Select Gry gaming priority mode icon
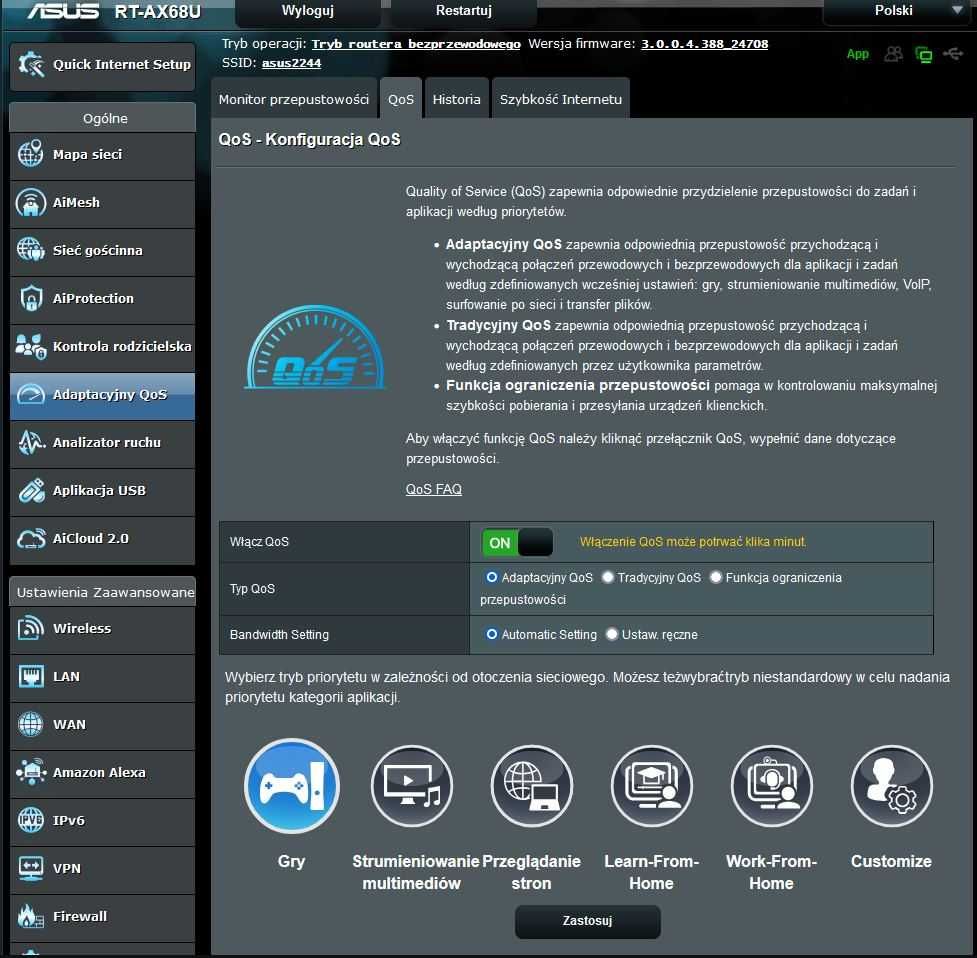977x958 pixels. tap(292, 785)
